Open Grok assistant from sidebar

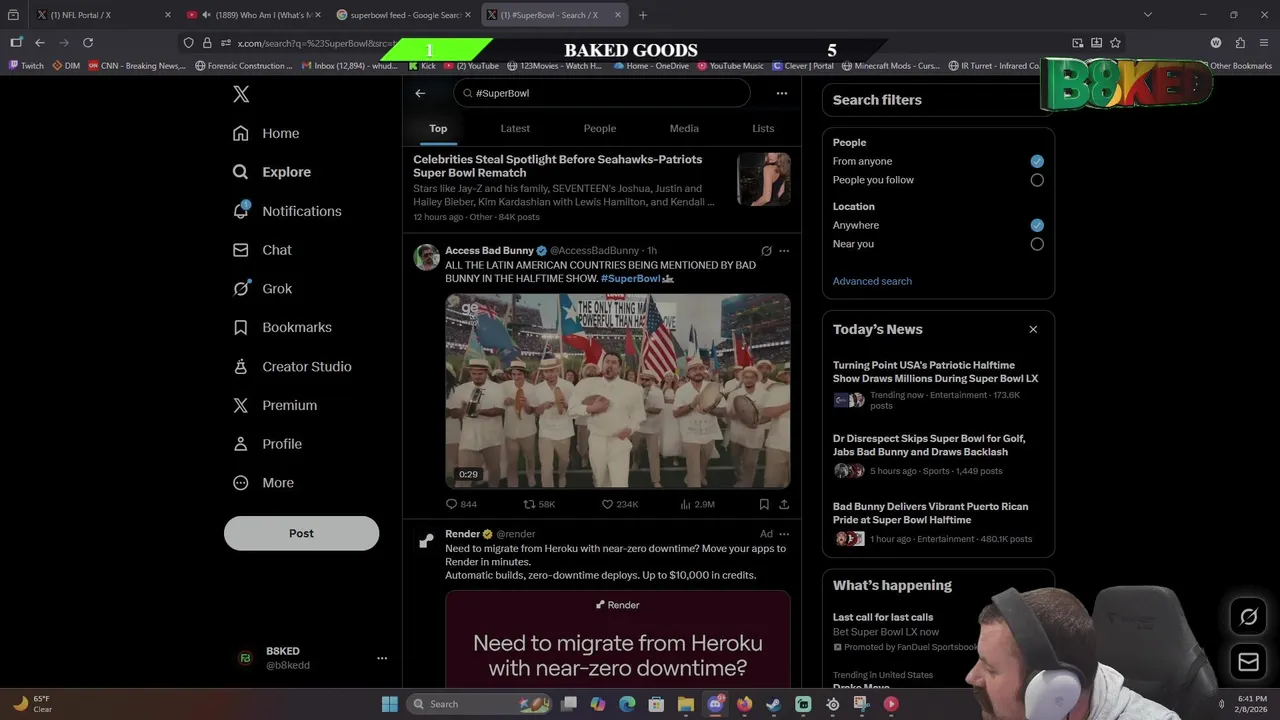click(262, 288)
